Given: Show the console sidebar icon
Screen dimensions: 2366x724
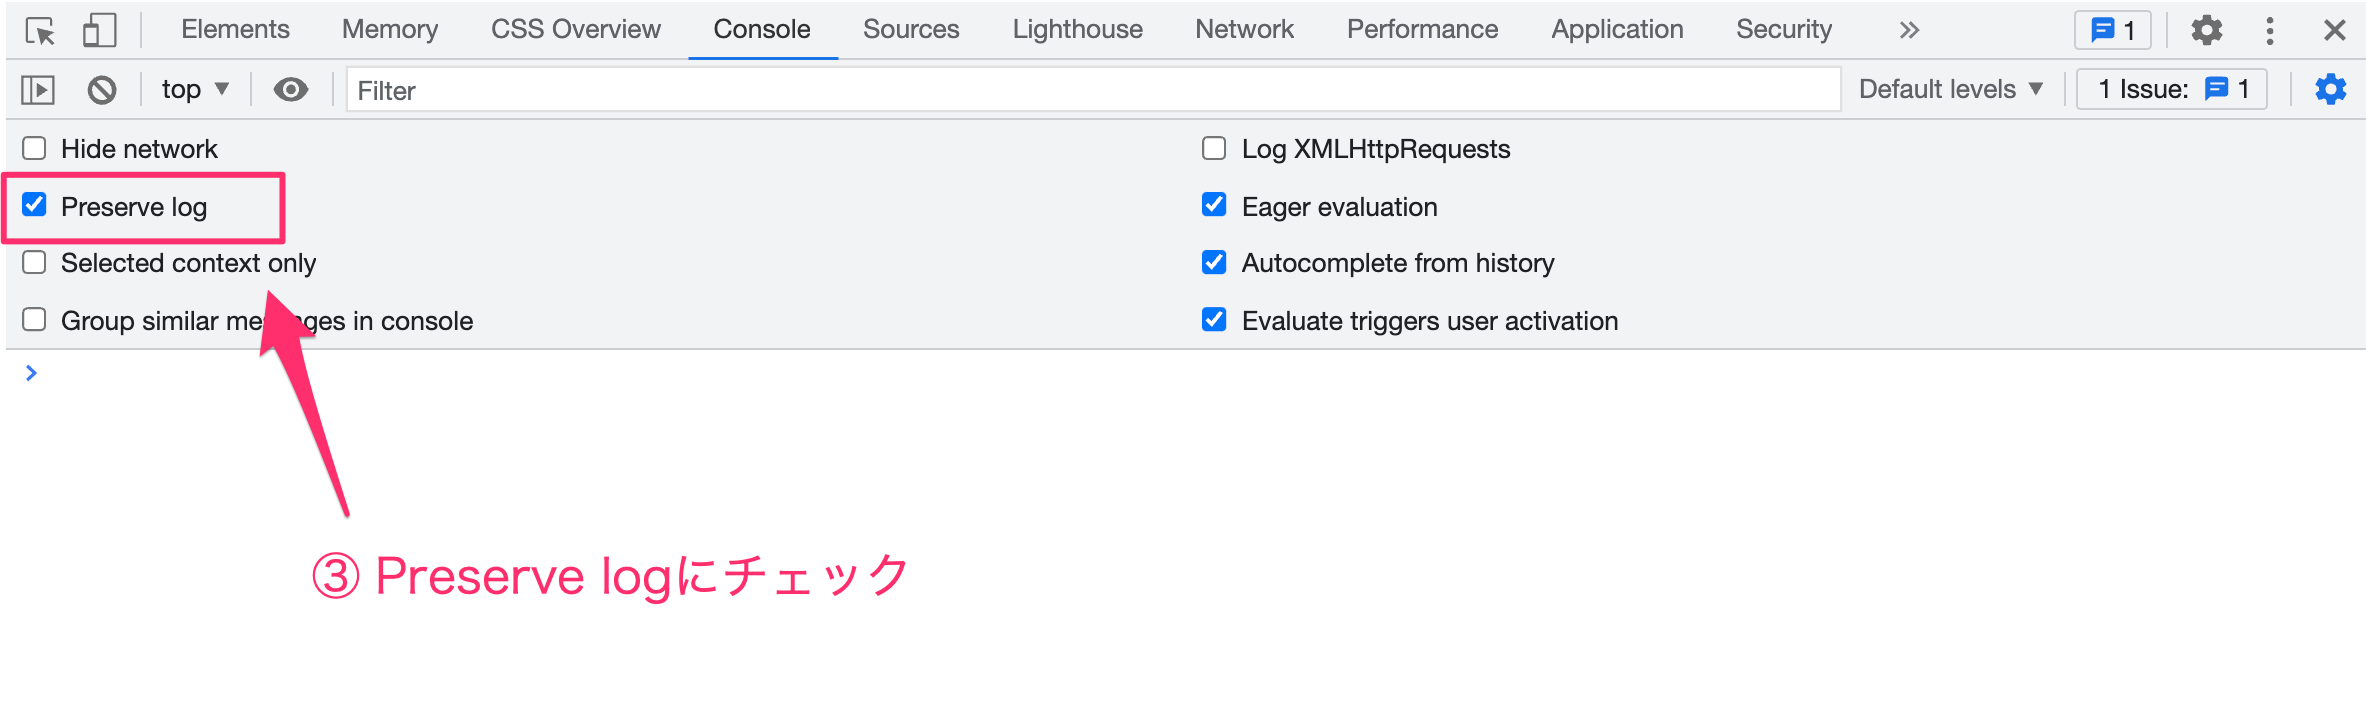Looking at the screenshot, I should pyautogui.click(x=38, y=90).
